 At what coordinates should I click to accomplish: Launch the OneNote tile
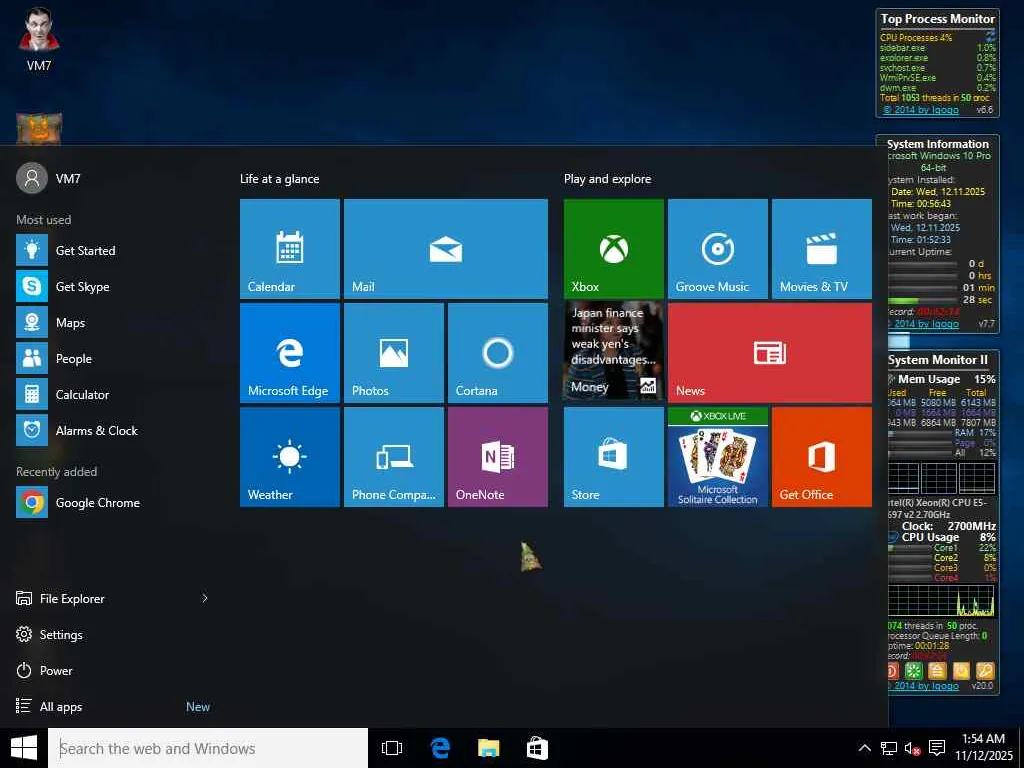pyautogui.click(x=498, y=456)
